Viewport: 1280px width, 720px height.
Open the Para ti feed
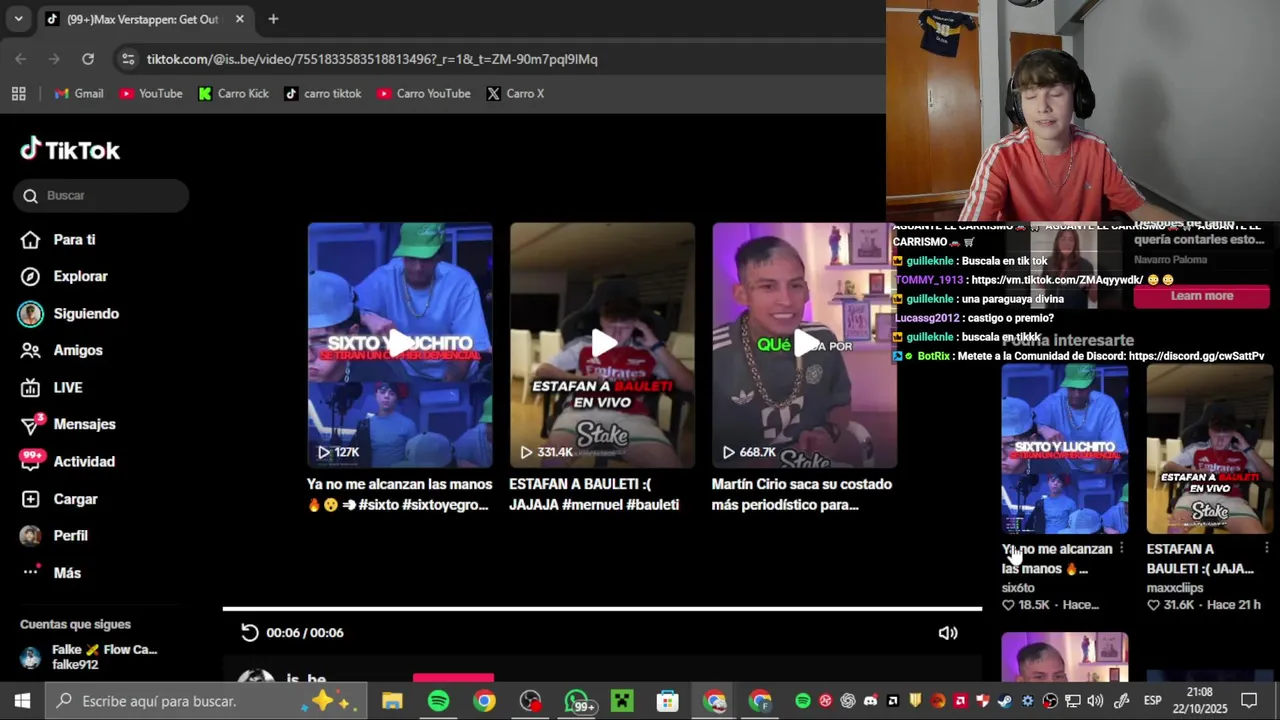58,240
